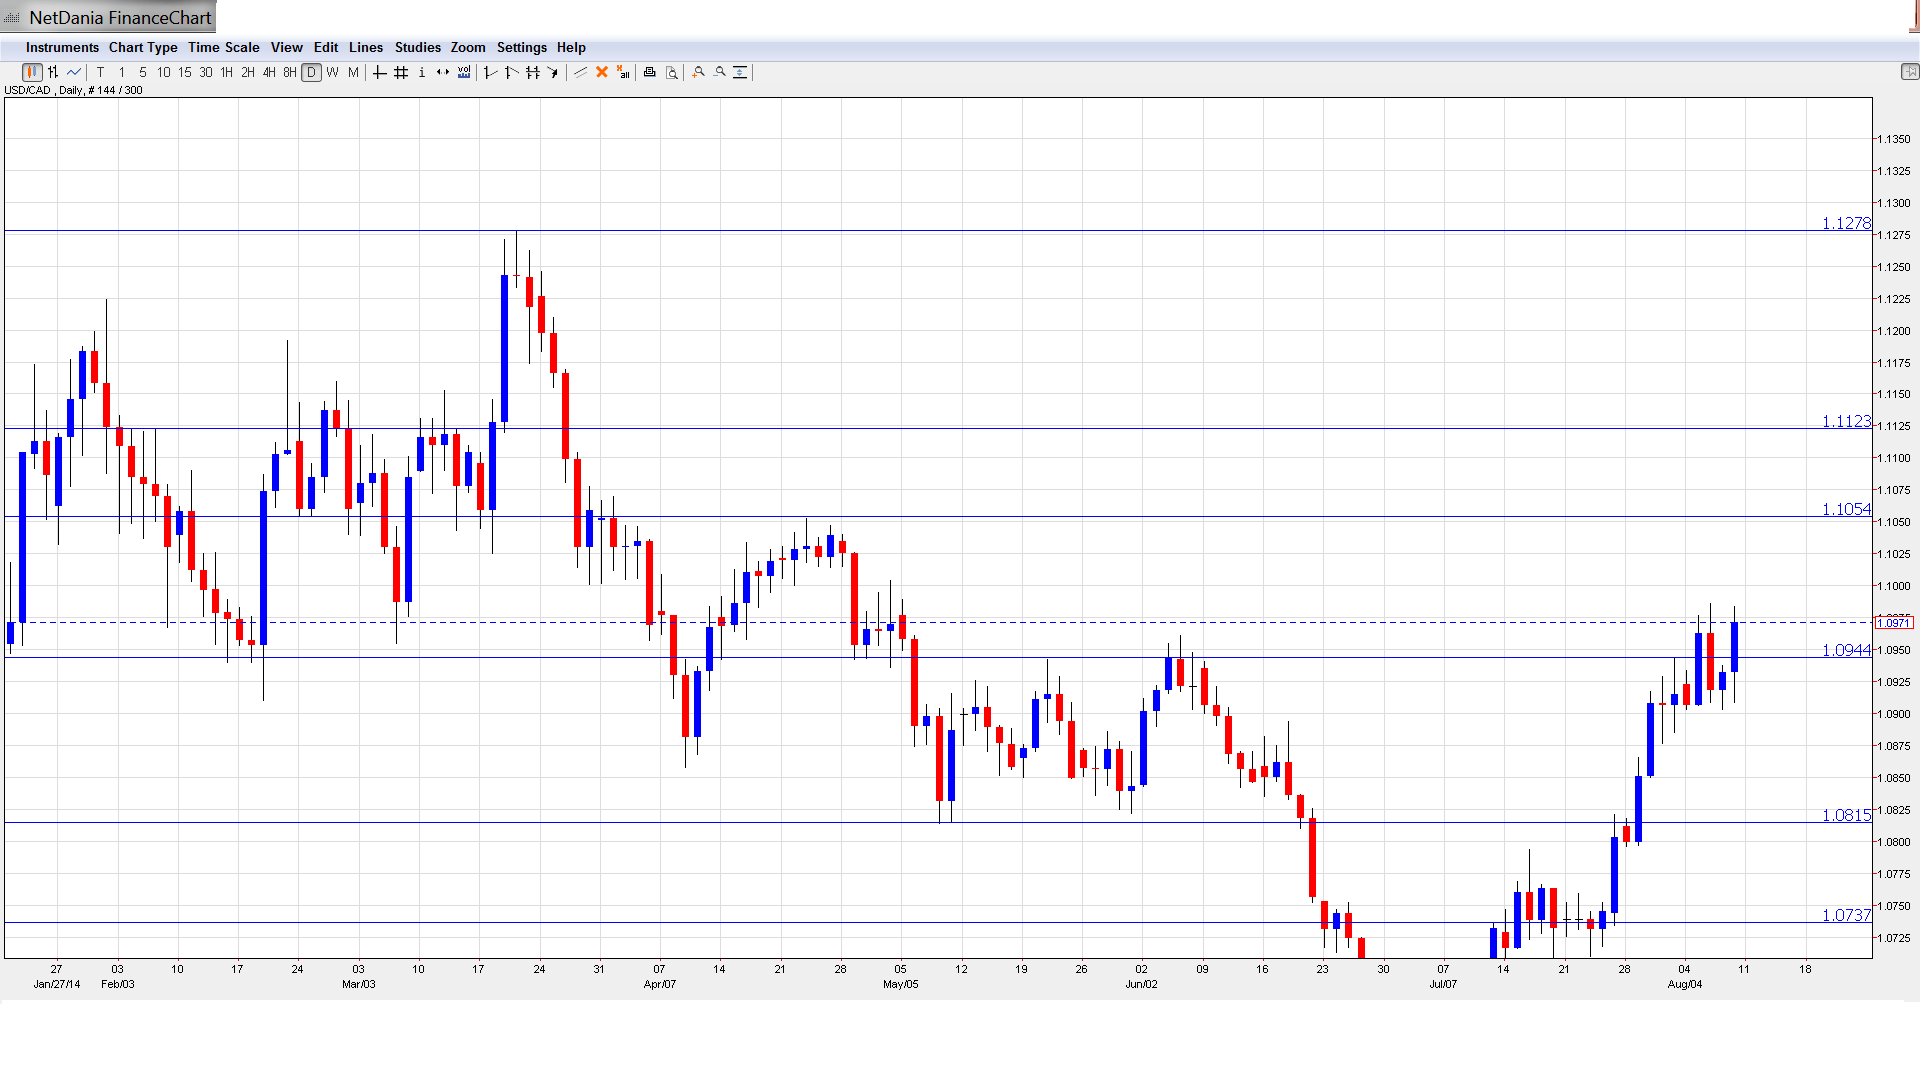Screen dimensions: 1920x1080
Task: Select the 4H time scale button
Action: [x=269, y=72]
